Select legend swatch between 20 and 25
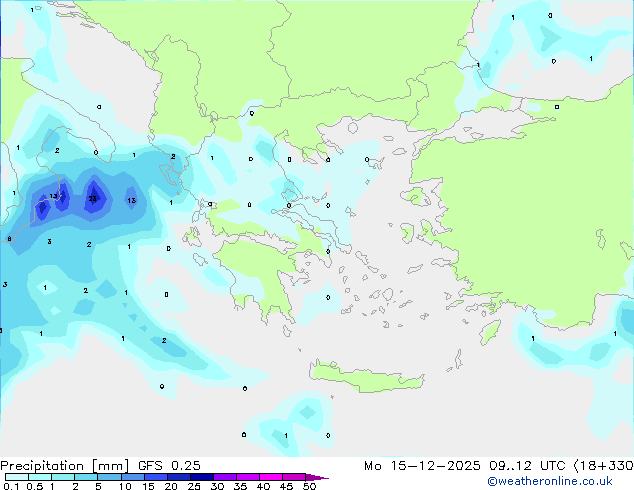The height and width of the screenshot is (490, 634). click(x=178, y=477)
